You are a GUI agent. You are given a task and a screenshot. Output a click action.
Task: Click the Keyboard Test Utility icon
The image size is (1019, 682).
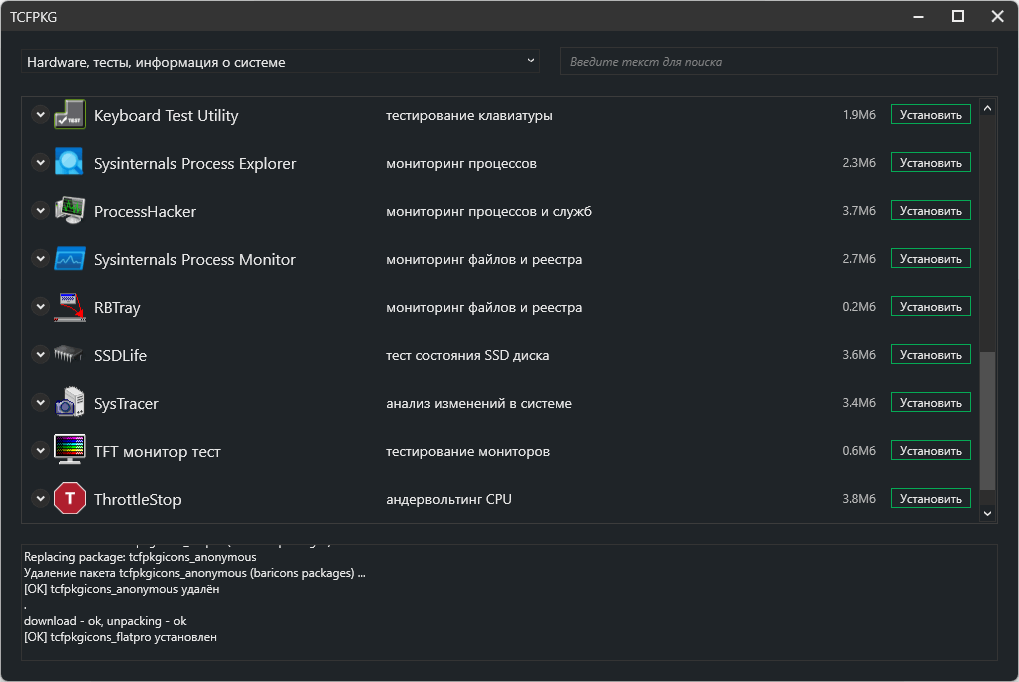[69, 115]
